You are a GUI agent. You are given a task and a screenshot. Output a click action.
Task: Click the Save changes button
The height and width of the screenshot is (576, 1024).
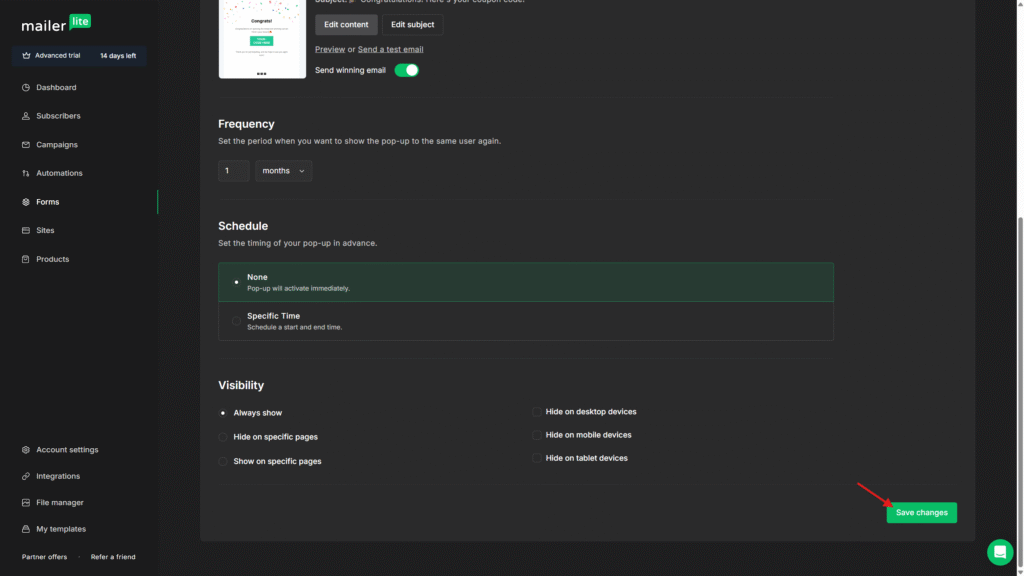(921, 513)
